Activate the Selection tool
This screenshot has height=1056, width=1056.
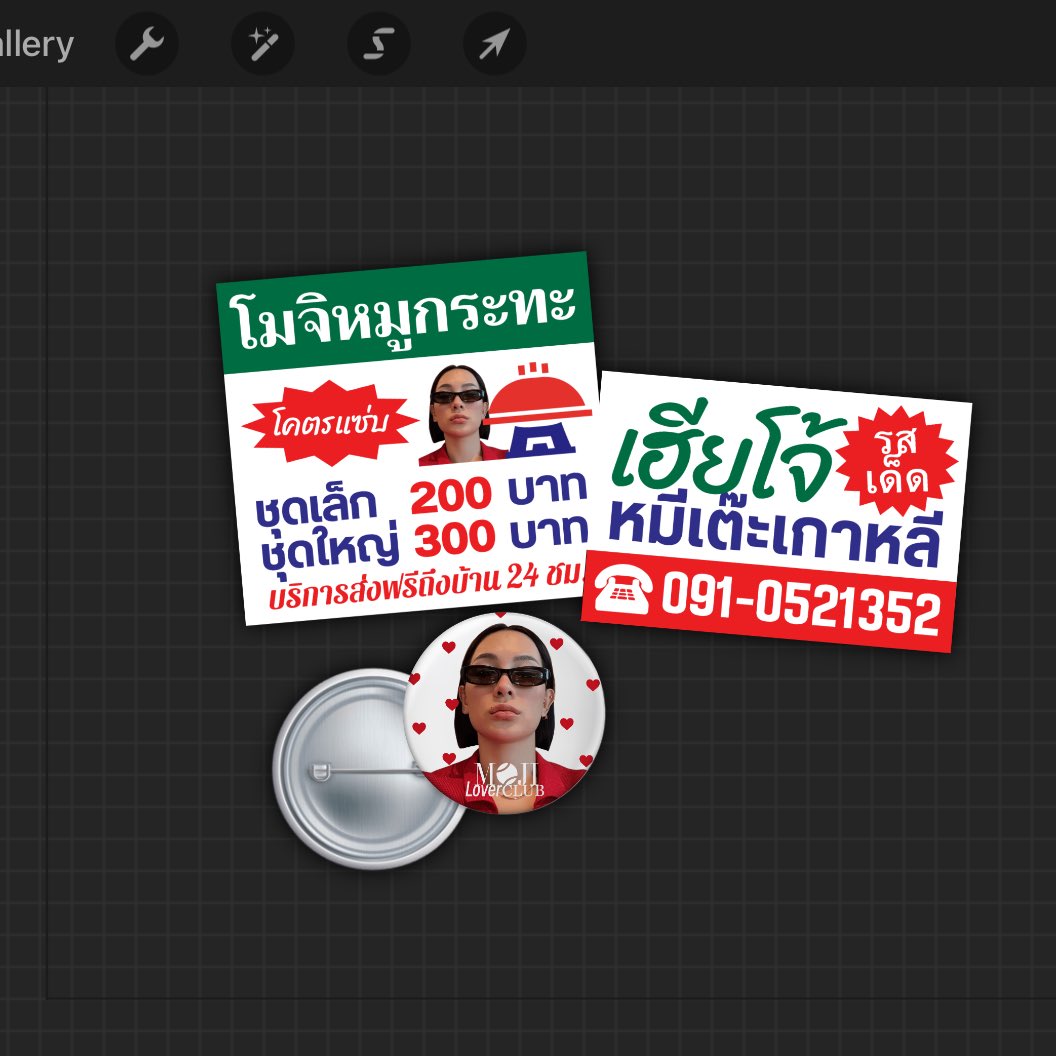pyautogui.click(x=378, y=43)
